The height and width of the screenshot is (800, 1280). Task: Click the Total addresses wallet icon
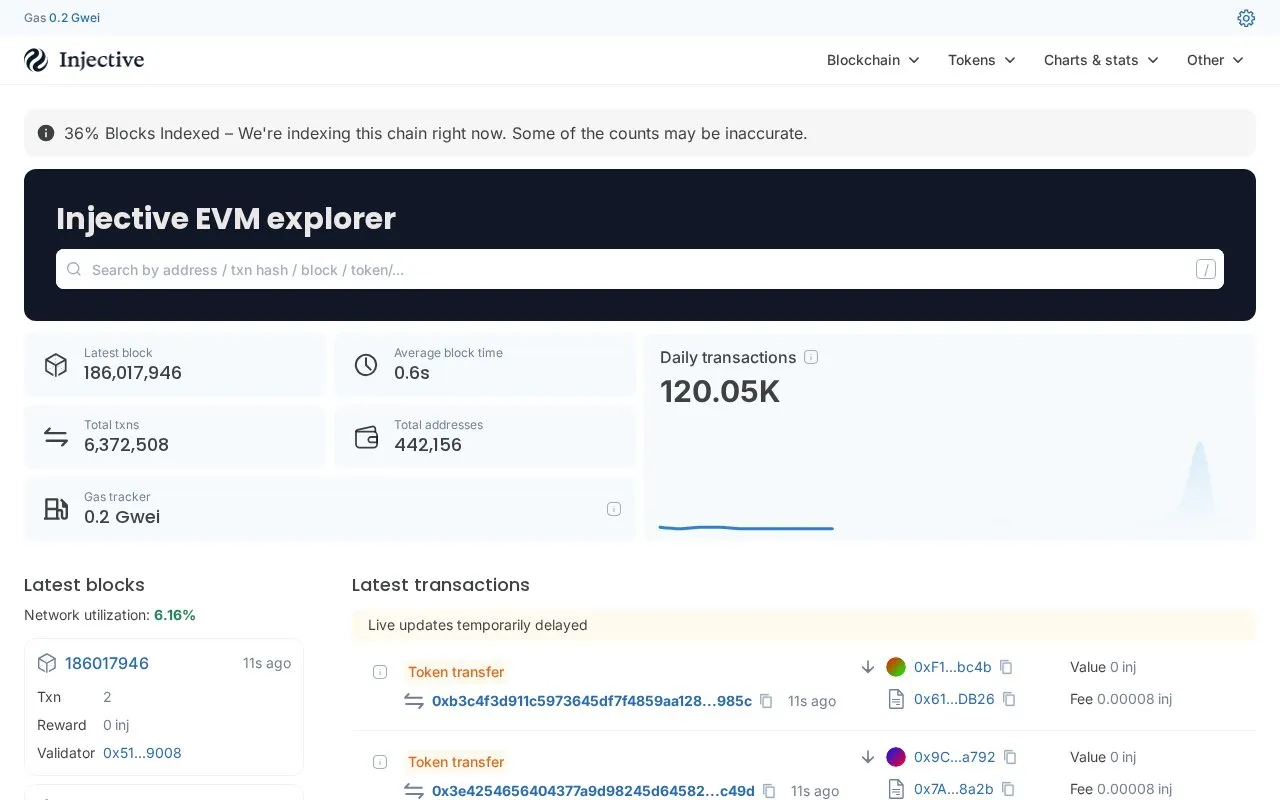[x=366, y=437]
